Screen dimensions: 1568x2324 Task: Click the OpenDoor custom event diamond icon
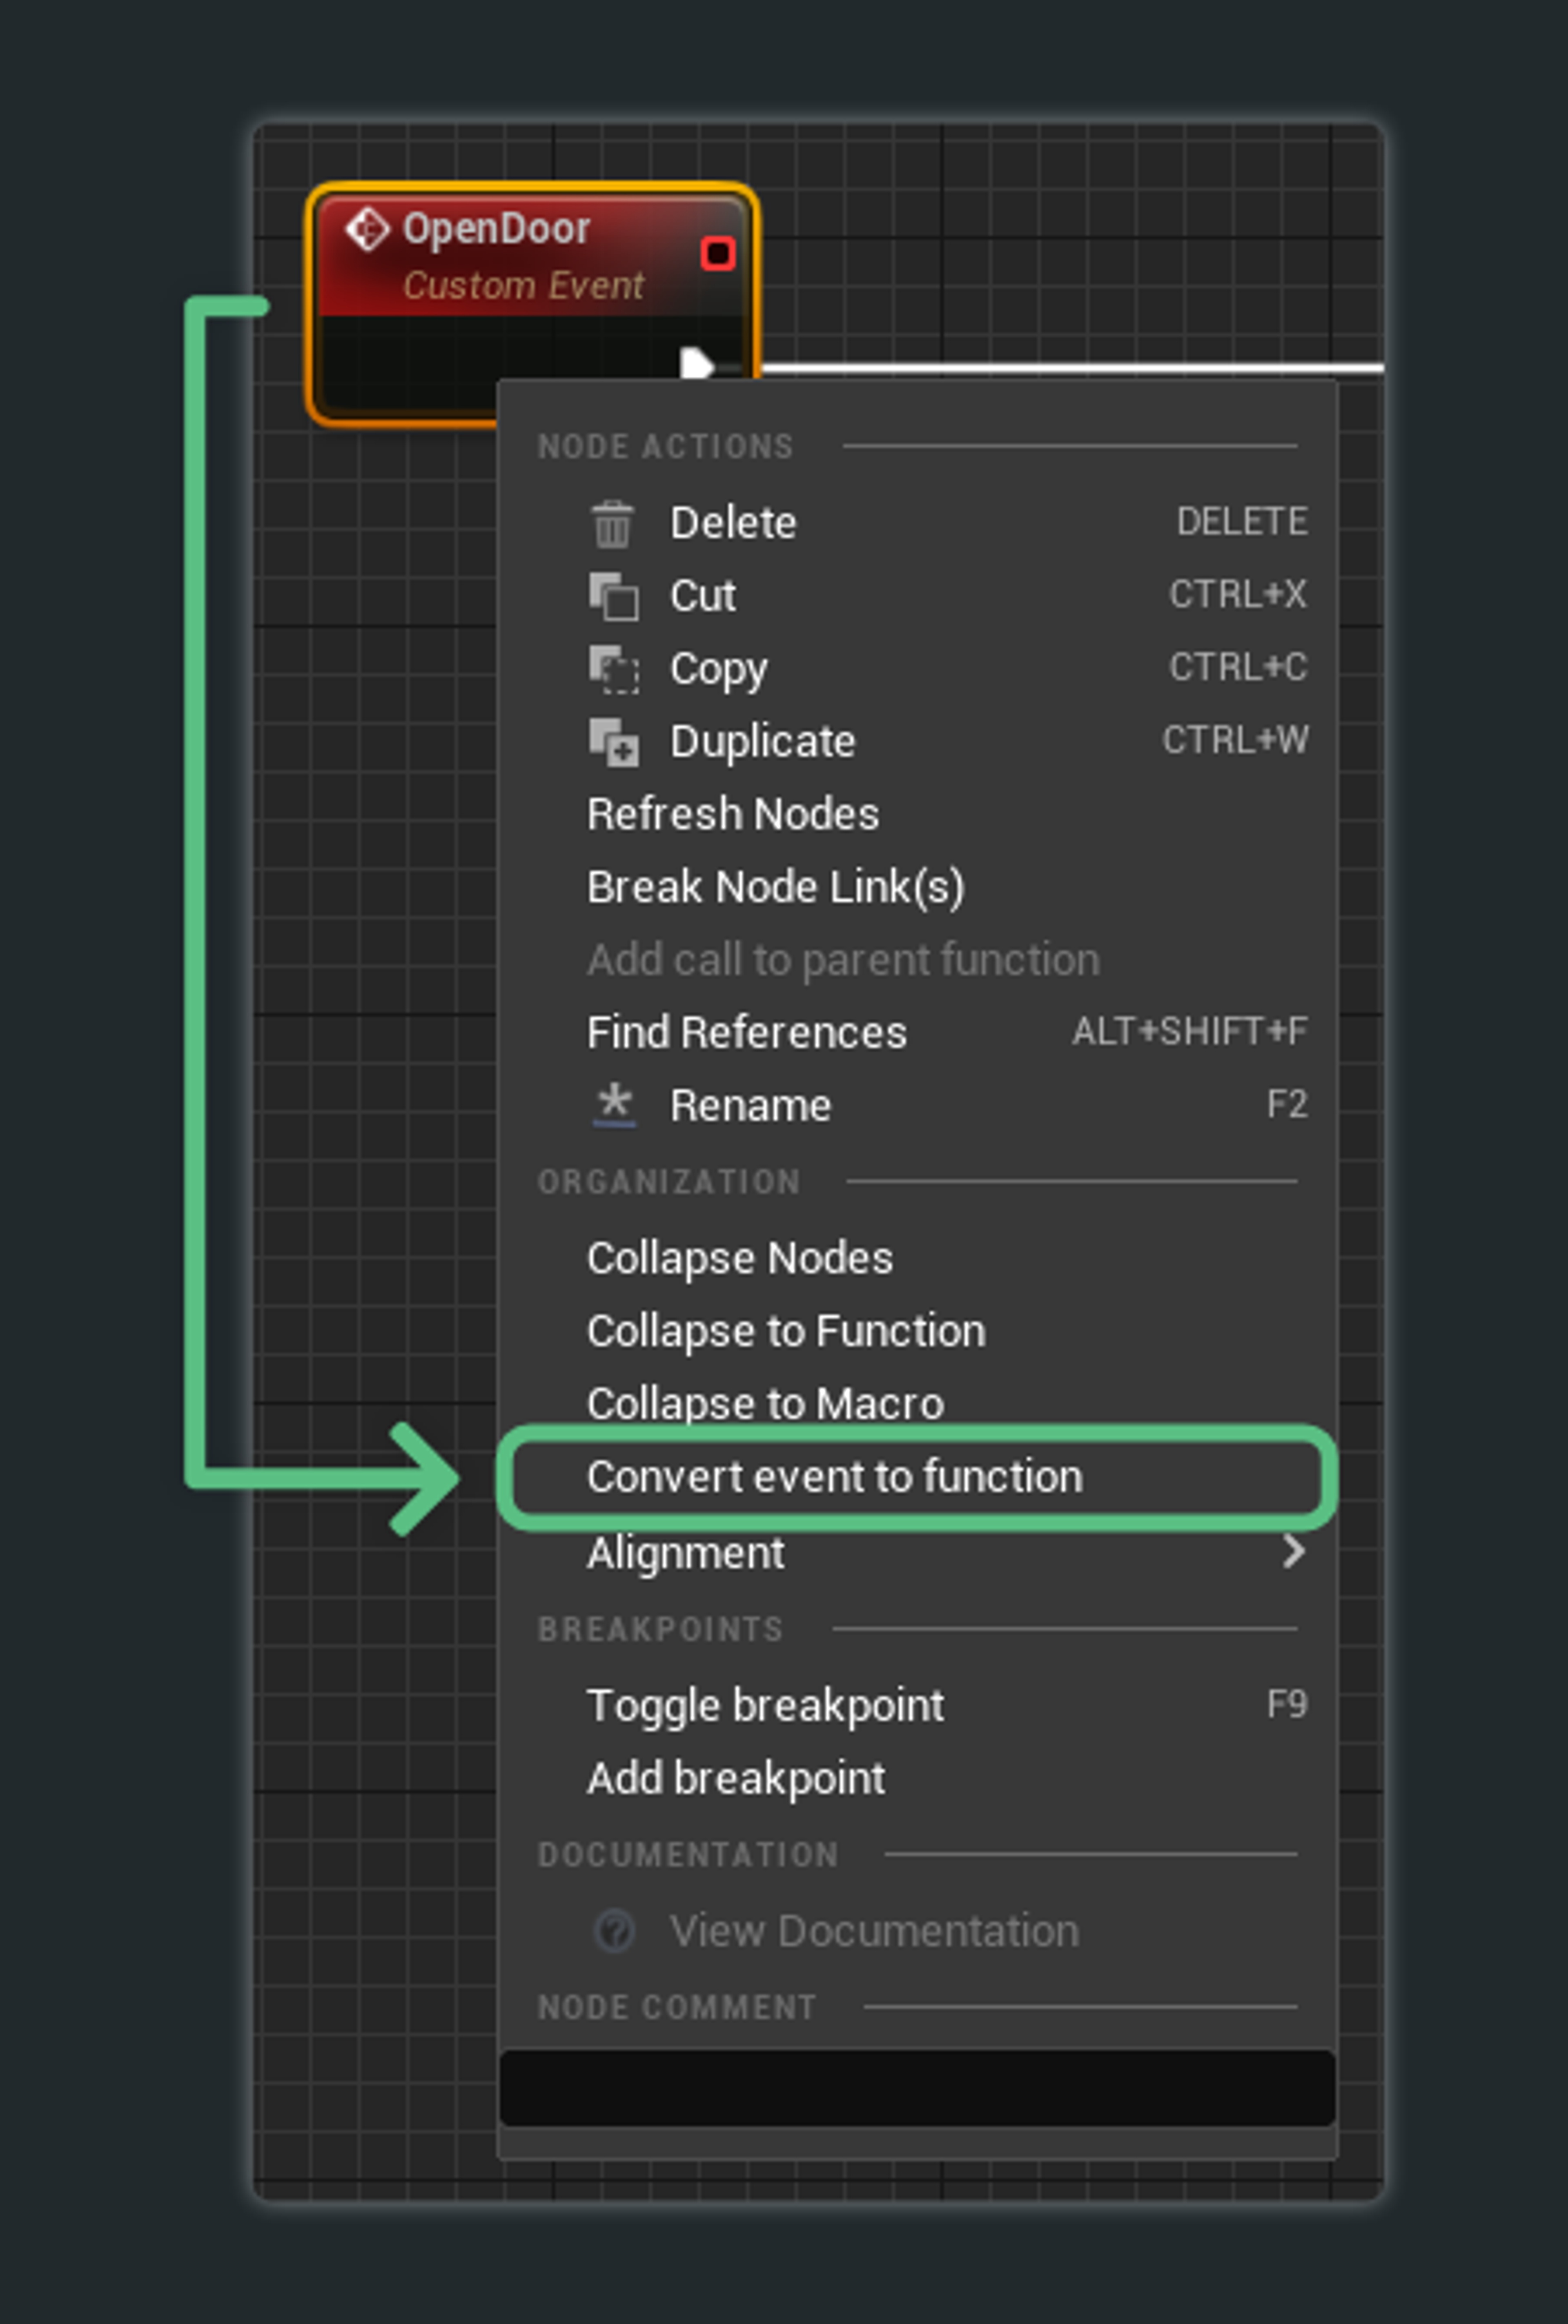pyautogui.click(x=367, y=230)
